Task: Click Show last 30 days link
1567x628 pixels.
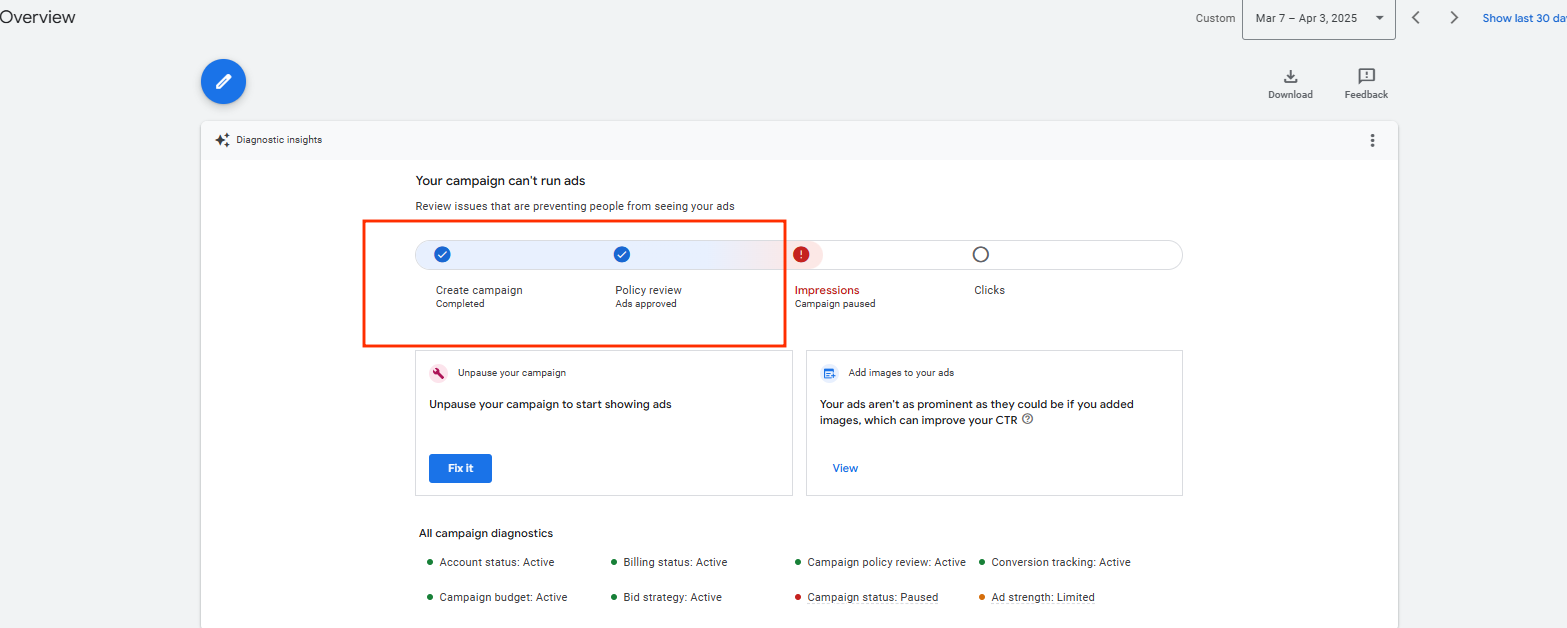Action: pos(1523,18)
